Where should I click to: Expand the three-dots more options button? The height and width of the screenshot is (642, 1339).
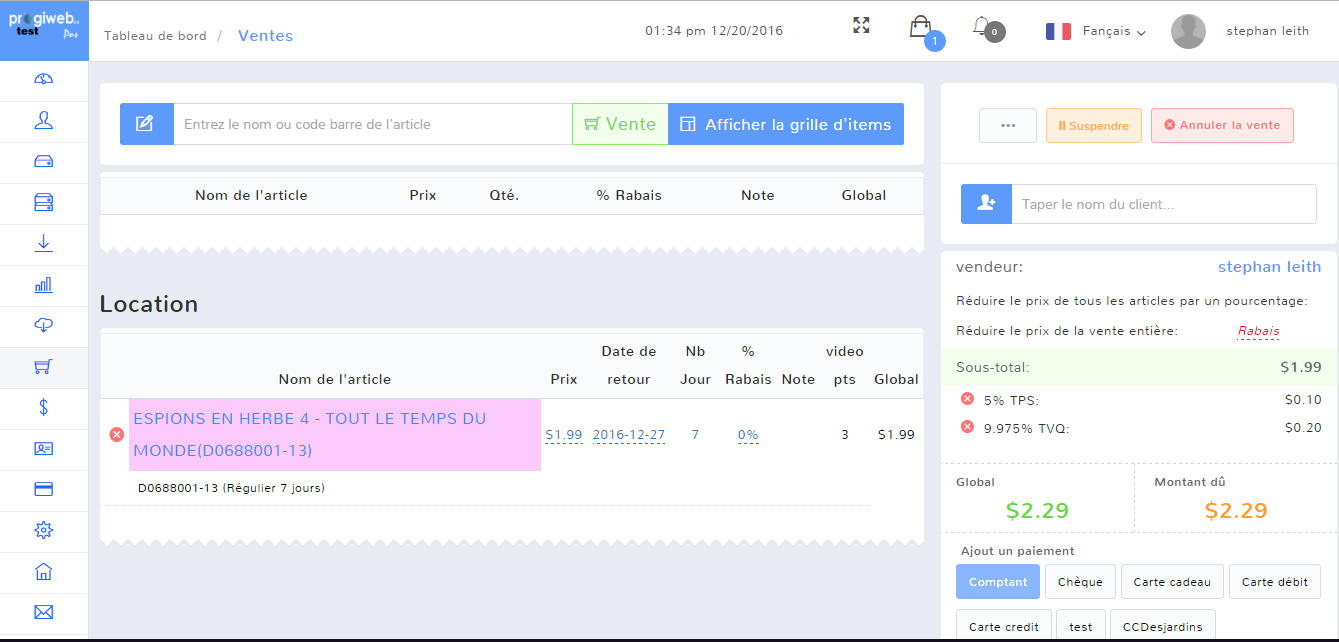pos(1007,126)
